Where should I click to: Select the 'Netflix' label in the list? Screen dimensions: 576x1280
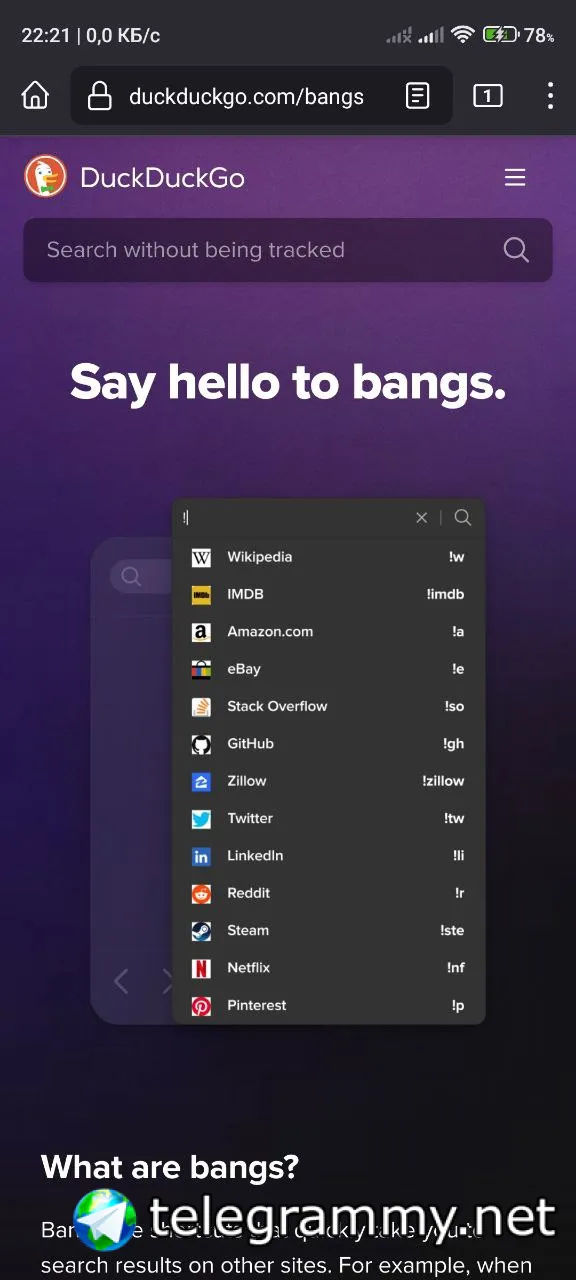click(249, 968)
